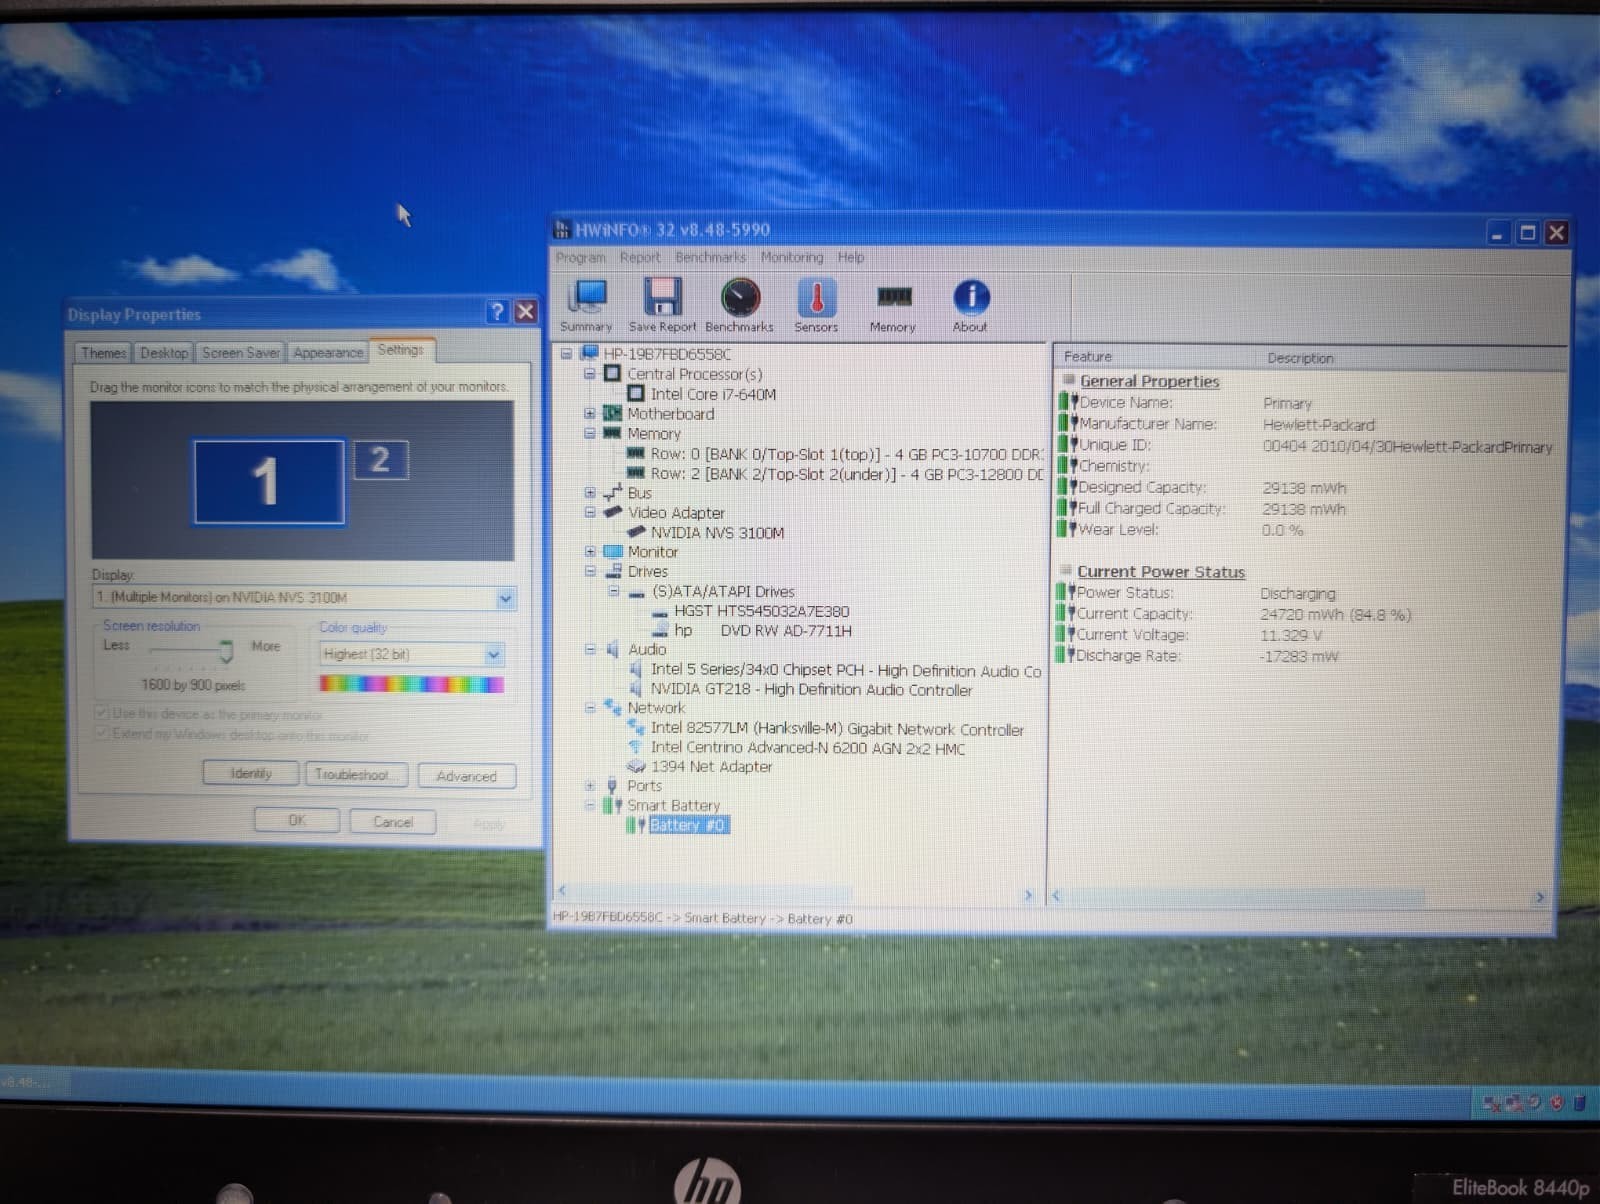Image resolution: width=1600 pixels, height=1204 pixels.
Task: Open the Summary toolbar icon in HWiNFO
Action: pyautogui.click(x=587, y=305)
